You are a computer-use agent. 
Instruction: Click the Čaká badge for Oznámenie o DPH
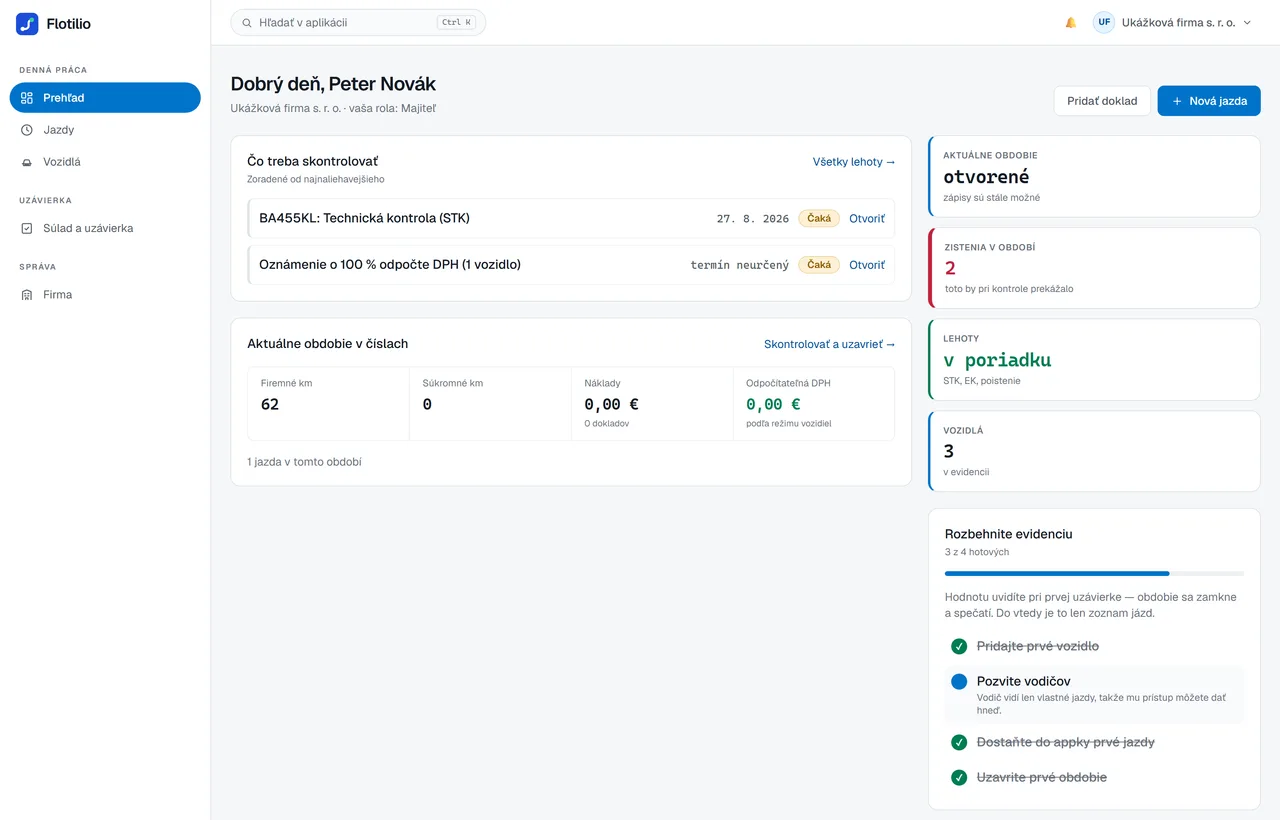point(819,265)
